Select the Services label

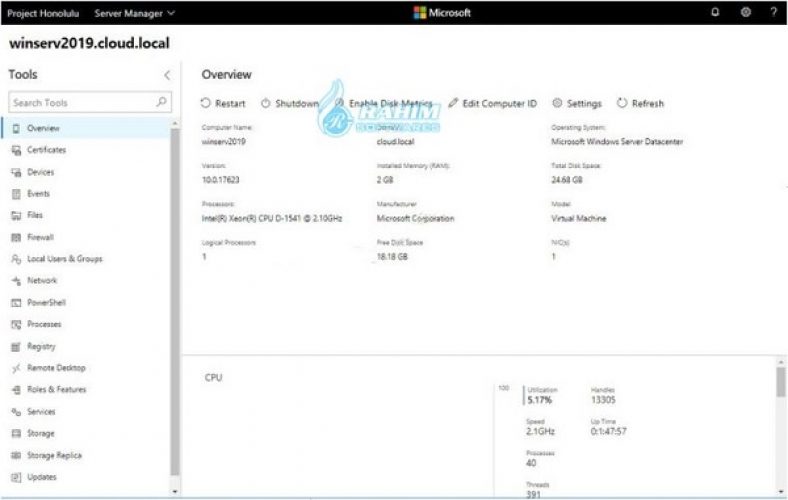coord(41,412)
